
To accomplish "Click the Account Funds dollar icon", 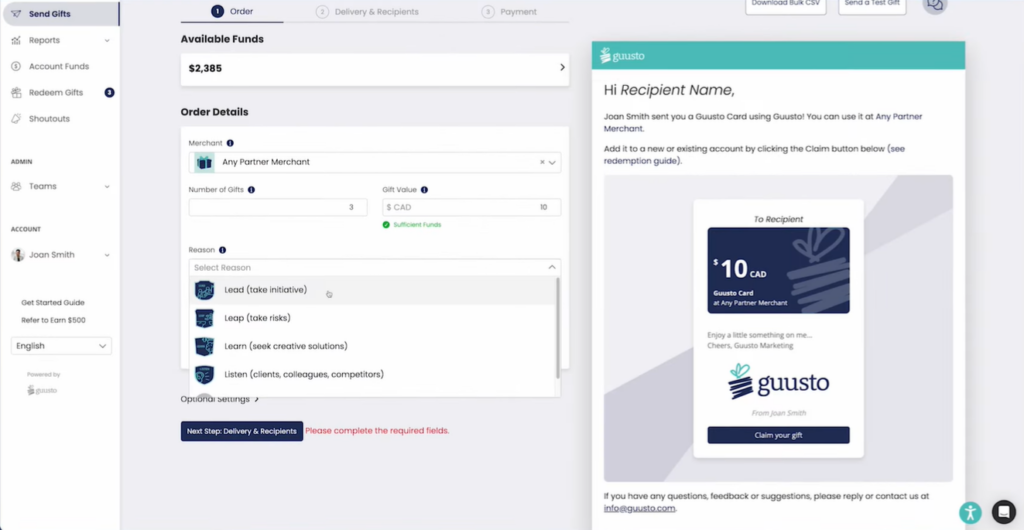I will pos(16,67).
